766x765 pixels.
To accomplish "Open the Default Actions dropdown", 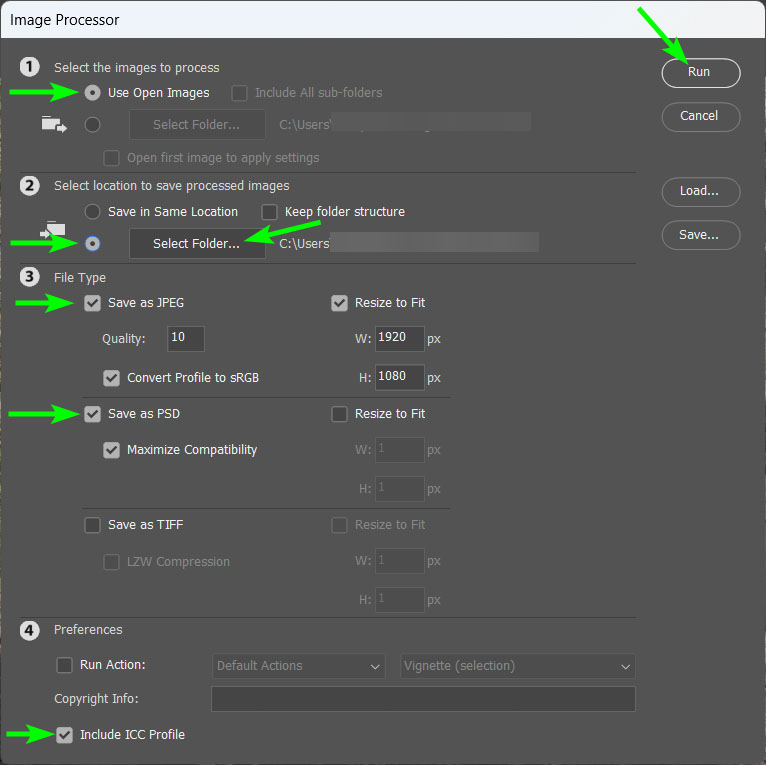I will click(x=298, y=666).
